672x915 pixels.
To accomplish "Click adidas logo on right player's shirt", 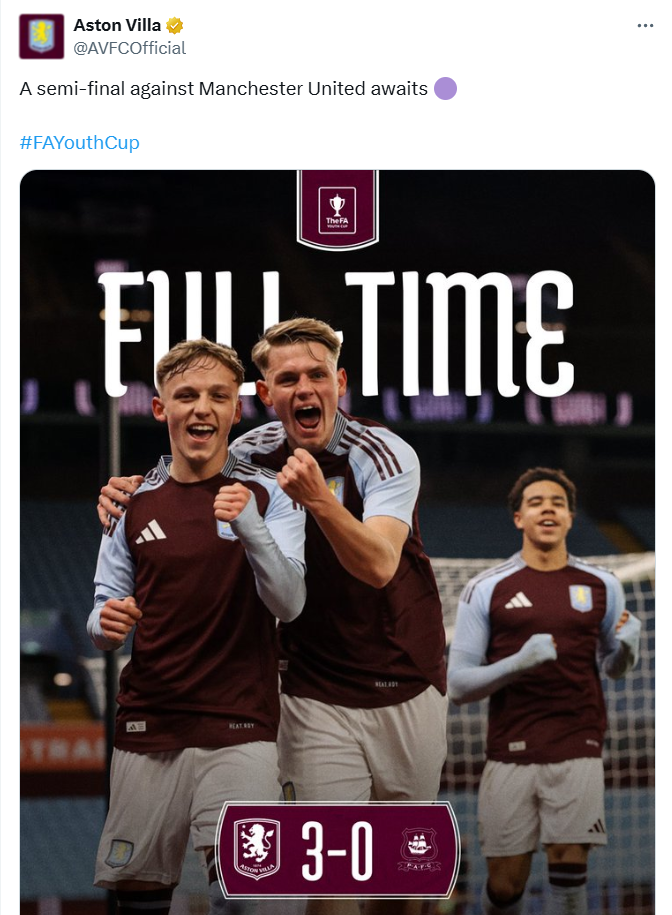I will click(518, 600).
